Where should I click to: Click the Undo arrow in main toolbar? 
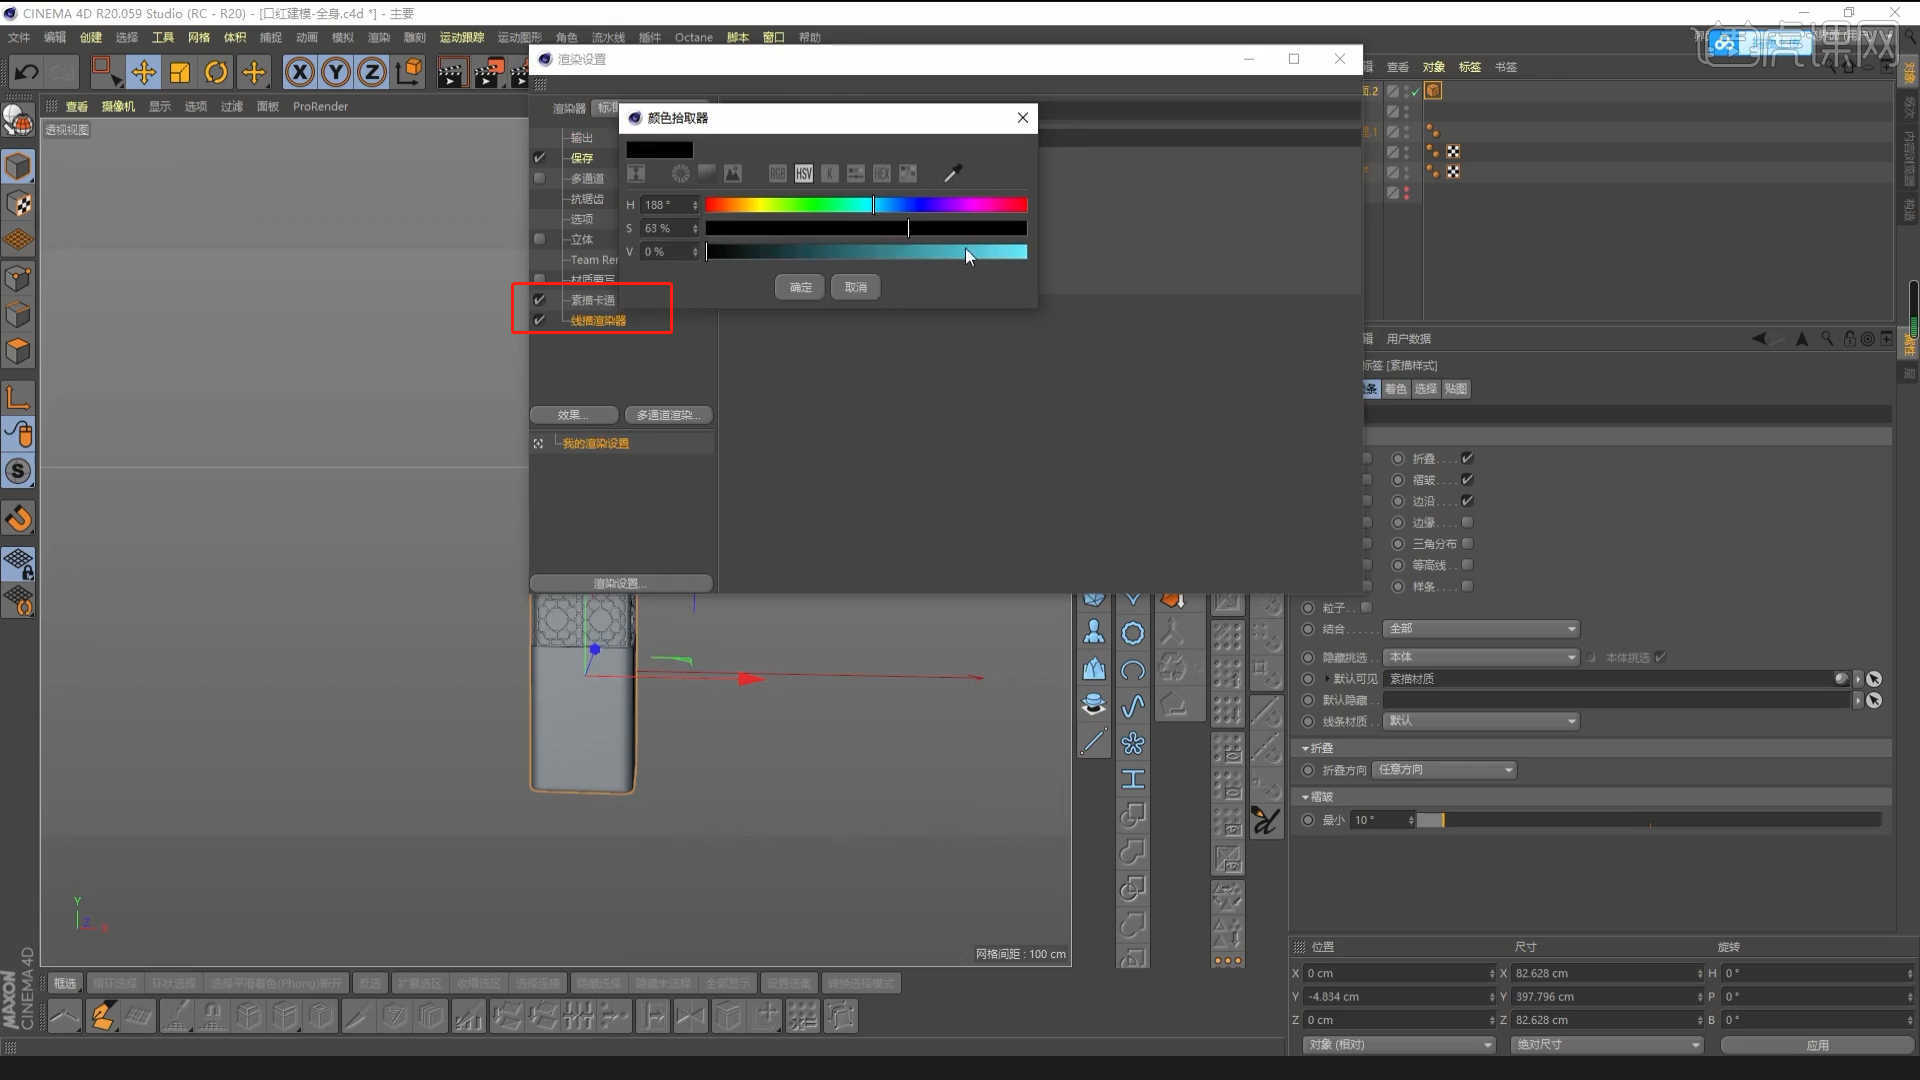click(x=27, y=72)
